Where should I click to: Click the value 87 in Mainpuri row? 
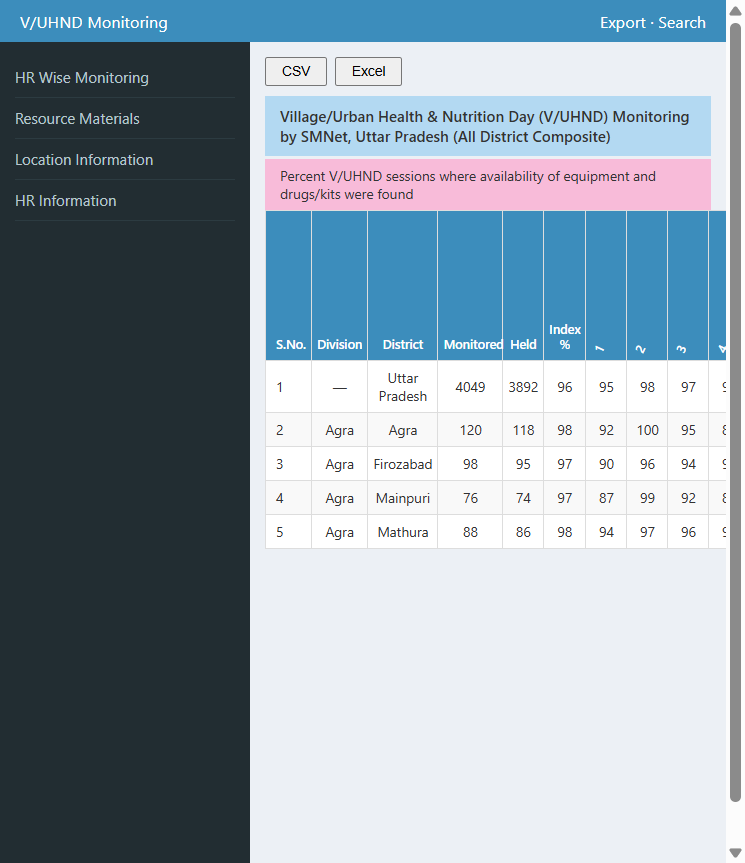tap(606, 498)
